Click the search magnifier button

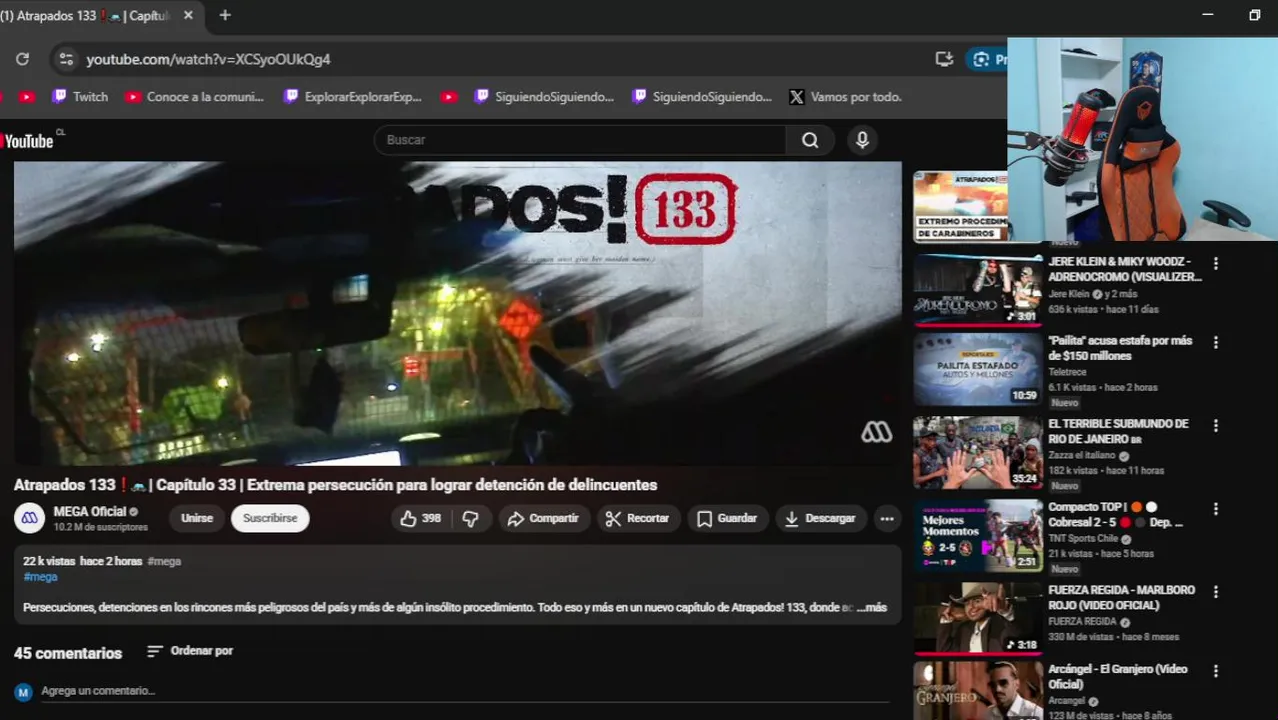[810, 140]
